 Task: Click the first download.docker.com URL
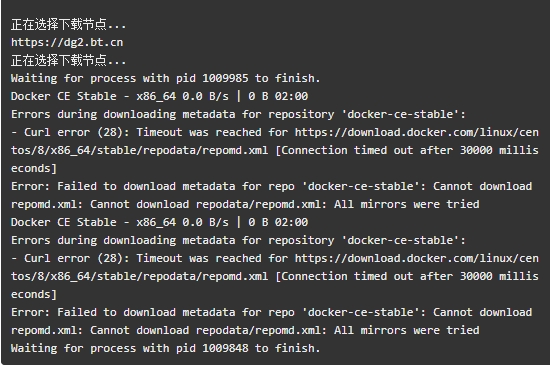pos(416,132)
